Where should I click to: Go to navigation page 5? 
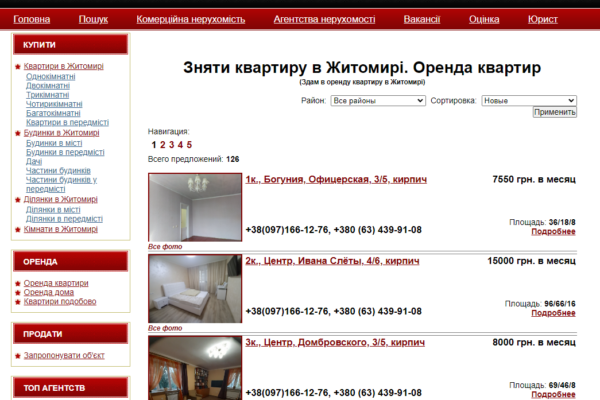188,145
